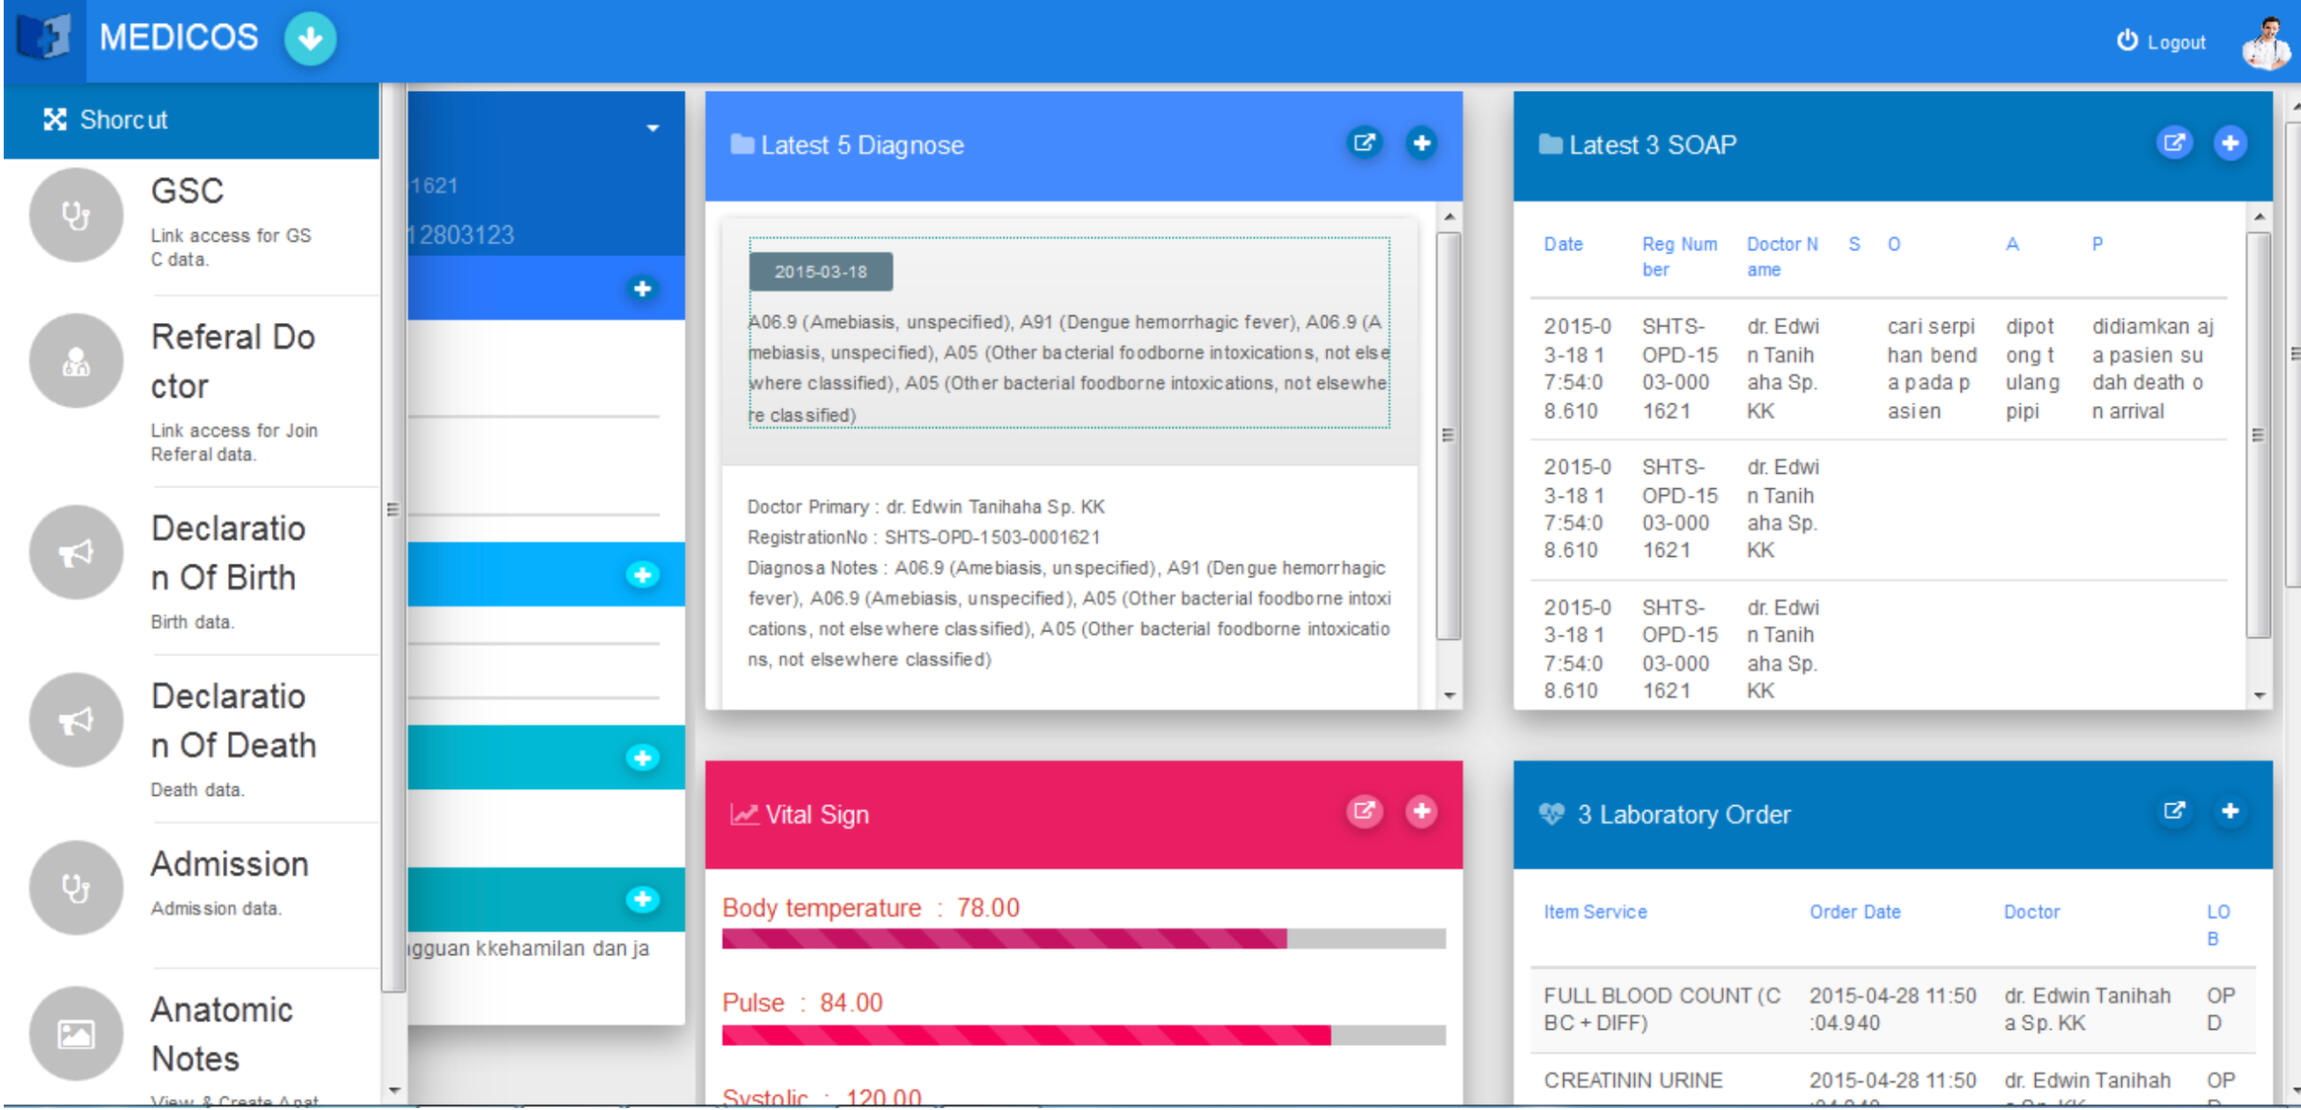Open the Anatomic Notes image icon
The image size is (2301, 1110).
pos(76,1033)
